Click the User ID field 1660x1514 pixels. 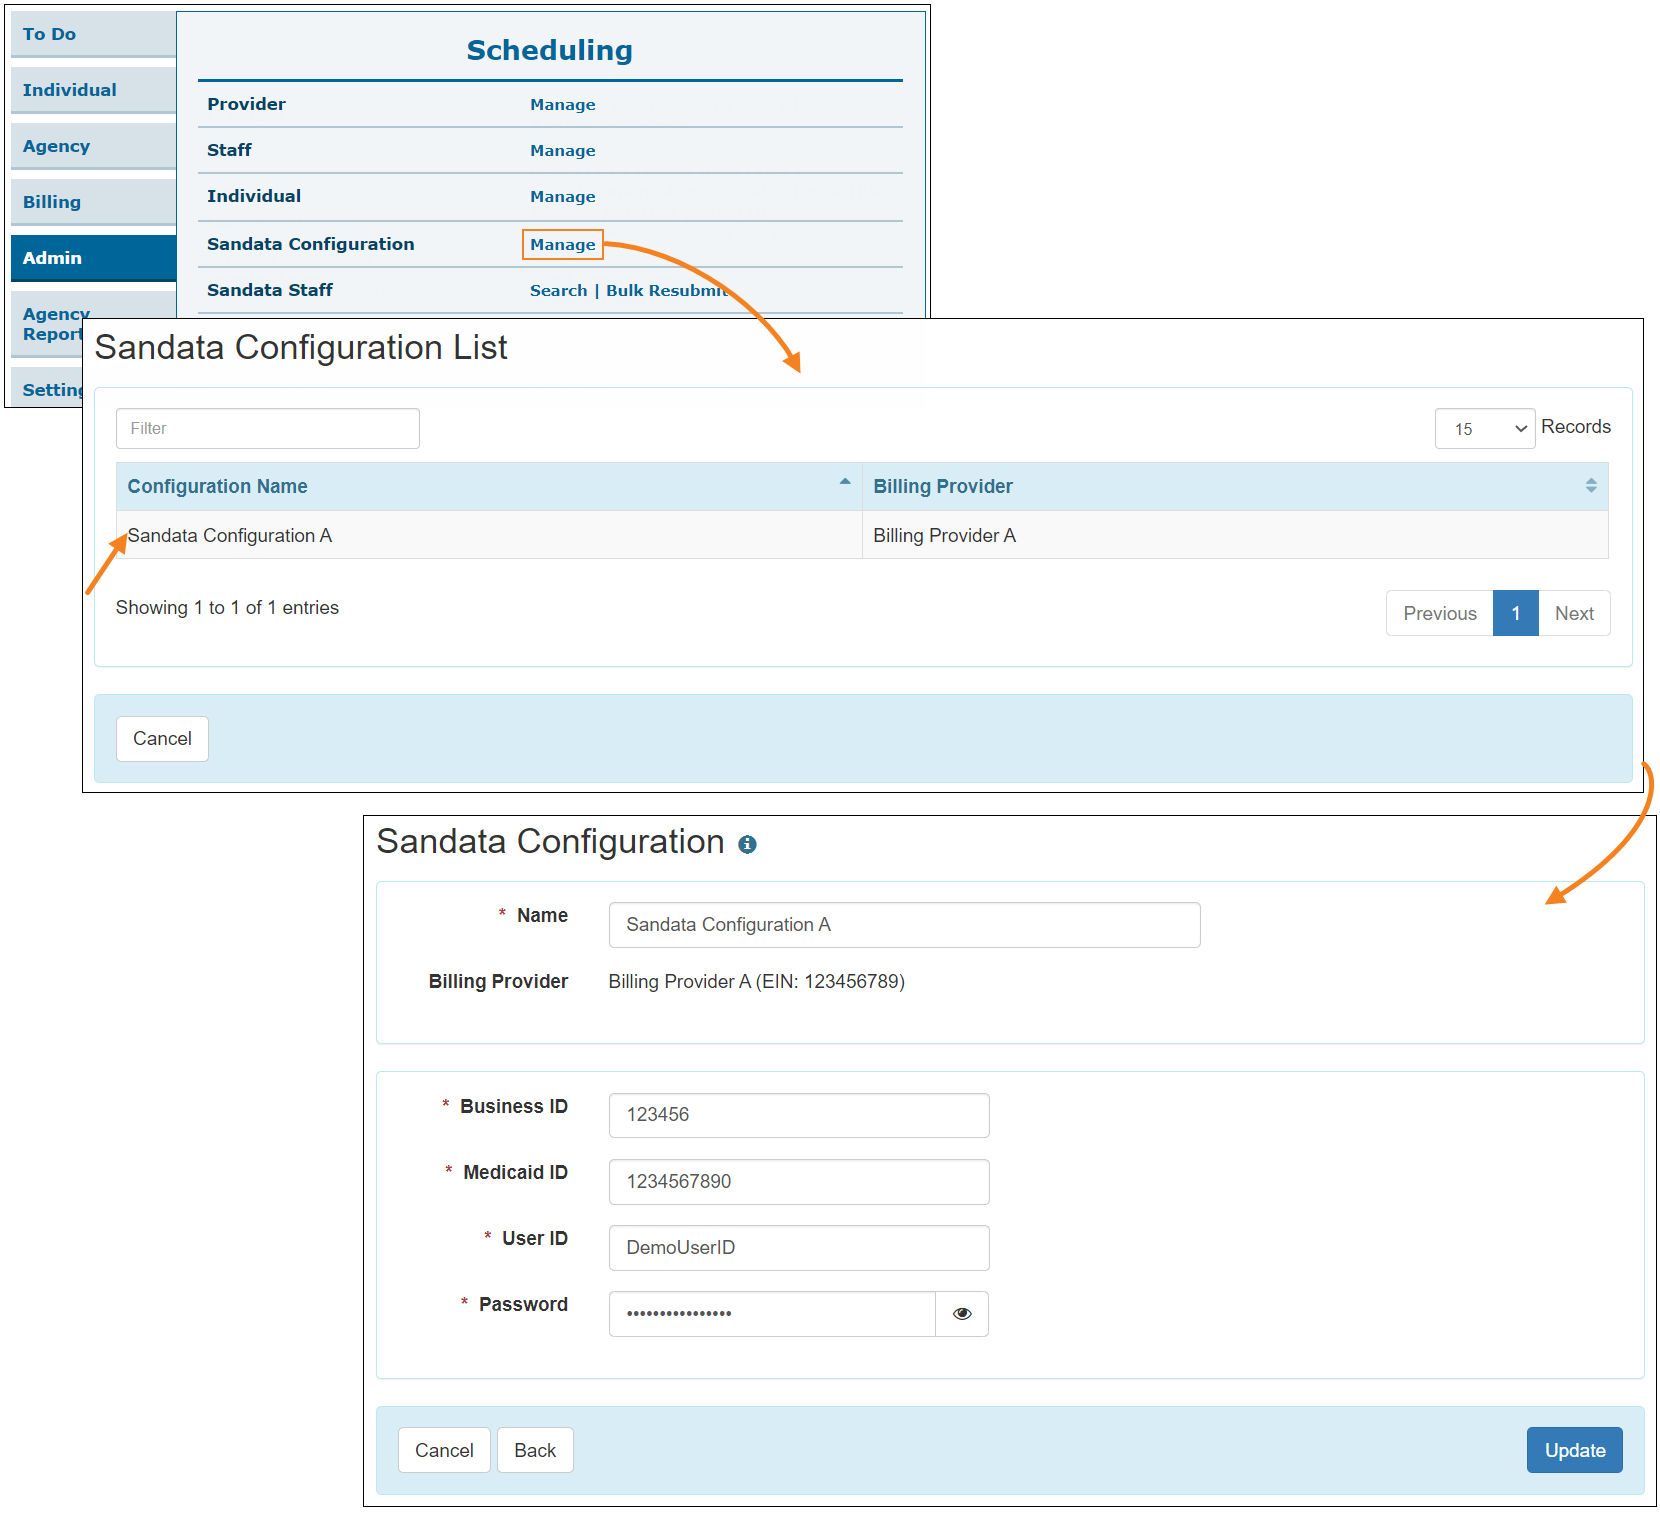pos(799,1248)
